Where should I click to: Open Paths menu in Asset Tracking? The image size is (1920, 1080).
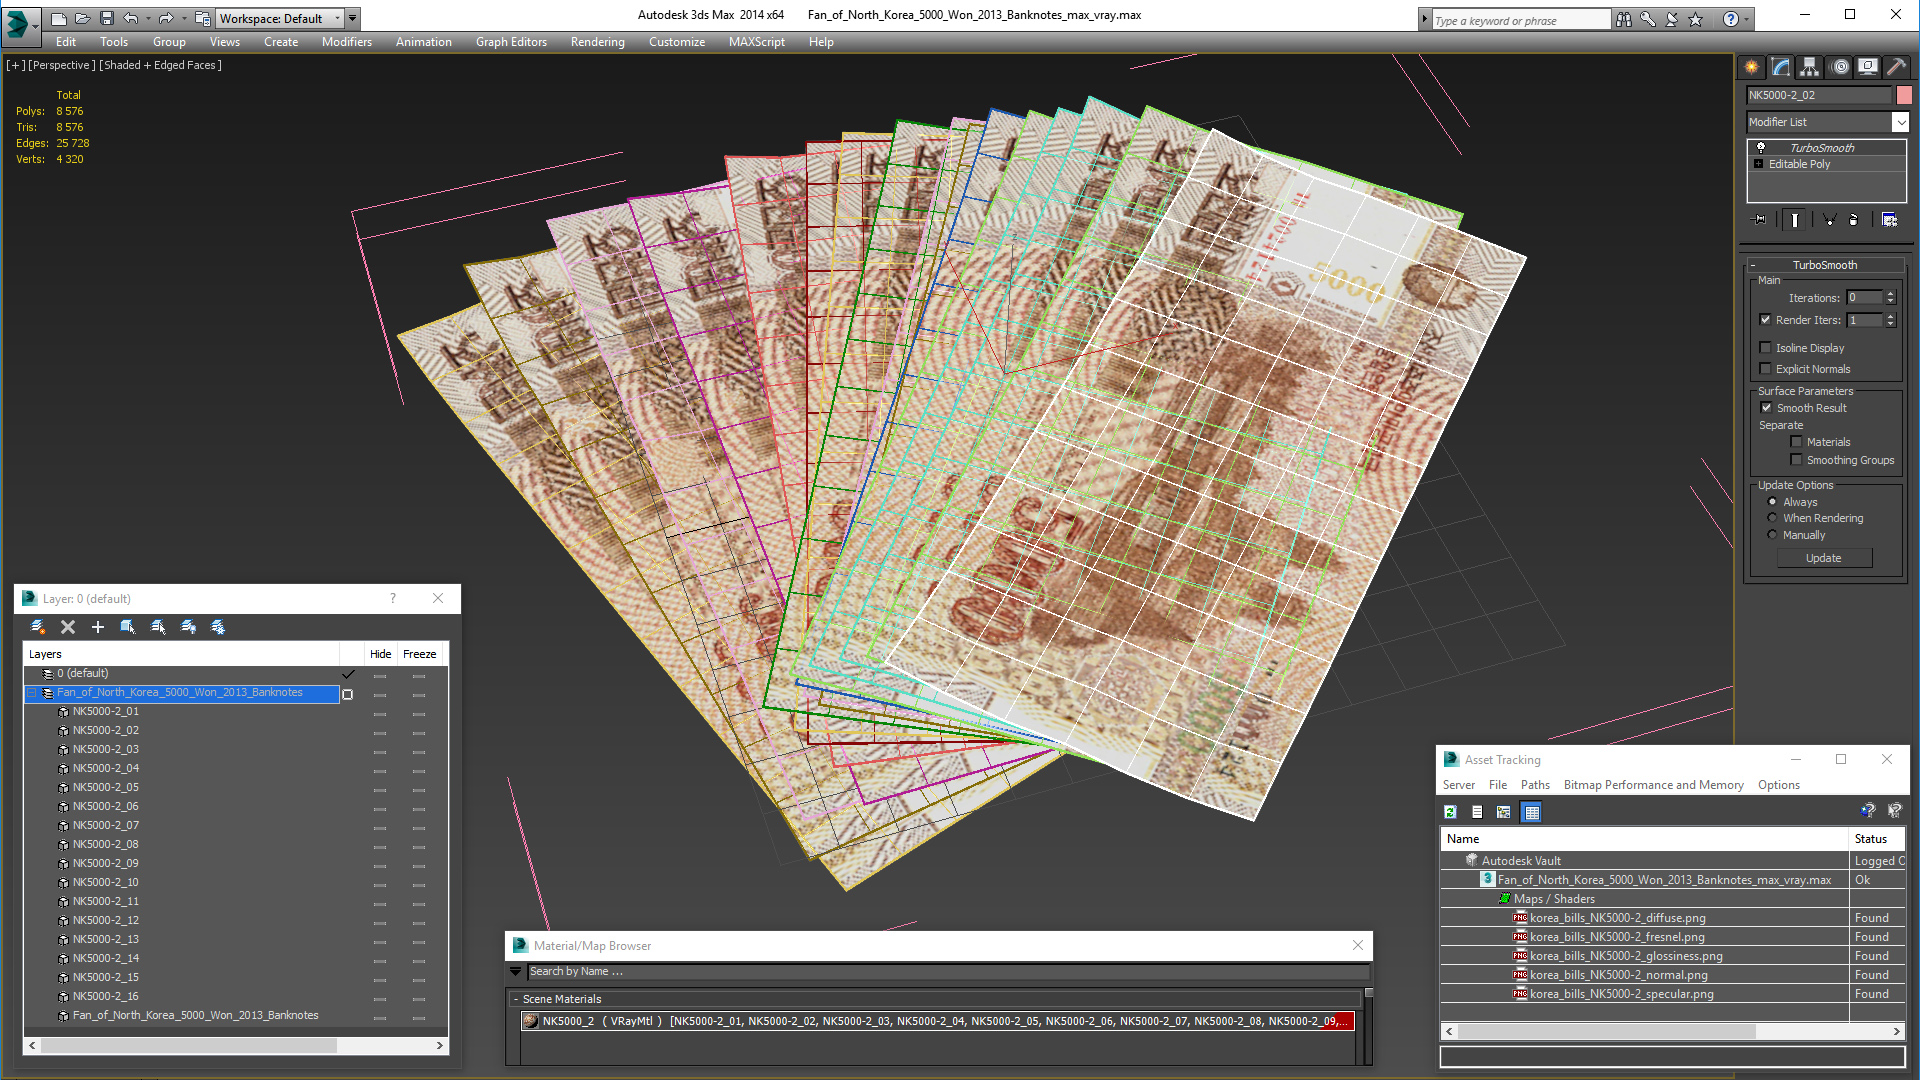click(1535, 785)
